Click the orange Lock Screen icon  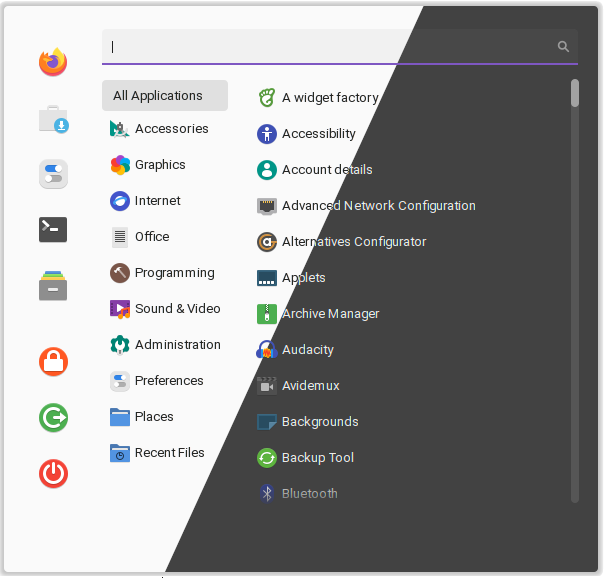point(53,362)
